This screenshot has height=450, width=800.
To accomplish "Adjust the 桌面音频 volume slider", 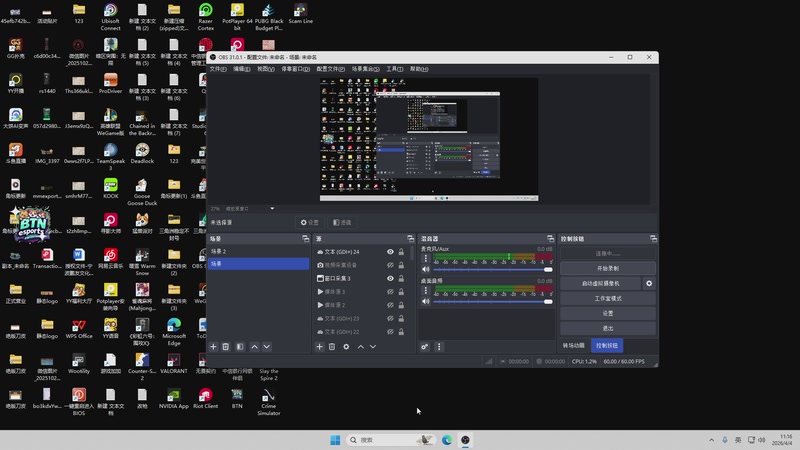I will click(493, 302).
